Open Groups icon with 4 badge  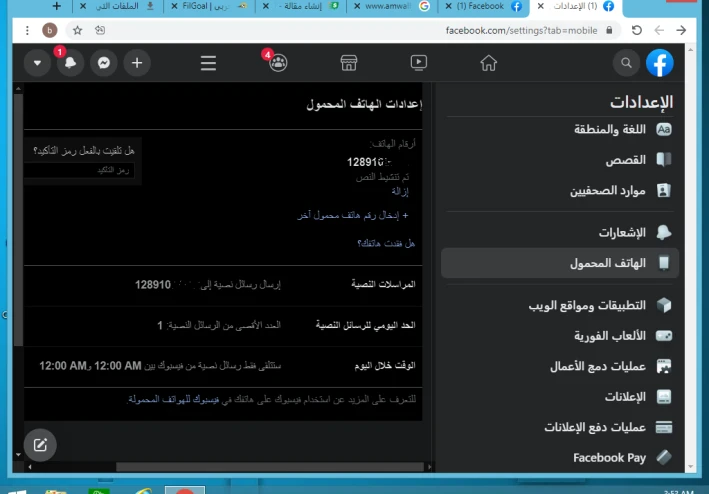(x=278, y=62)
